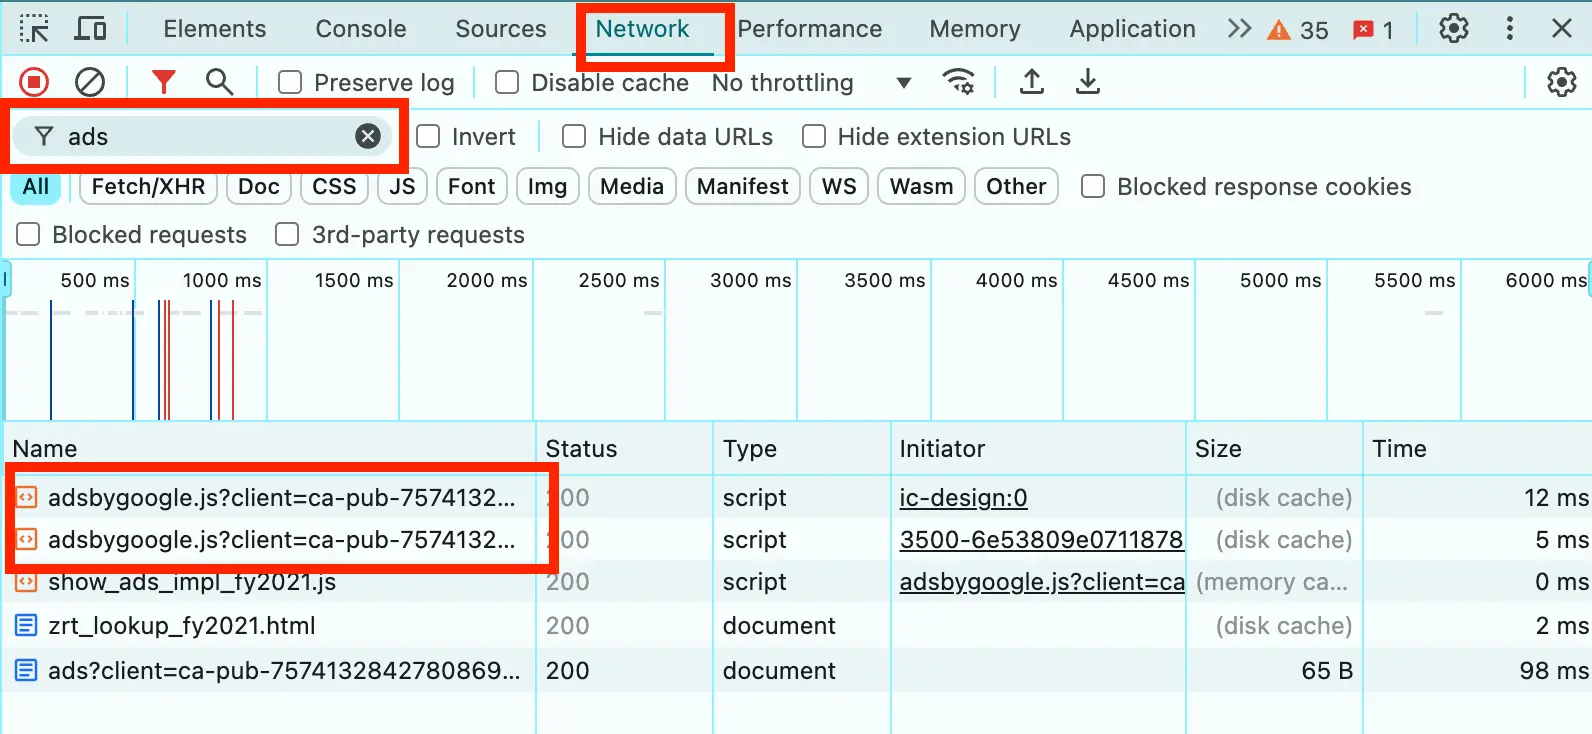Clear the 'ads' filter text
The height and width of the screenshot is (734, 1592).
click(368, 136)
